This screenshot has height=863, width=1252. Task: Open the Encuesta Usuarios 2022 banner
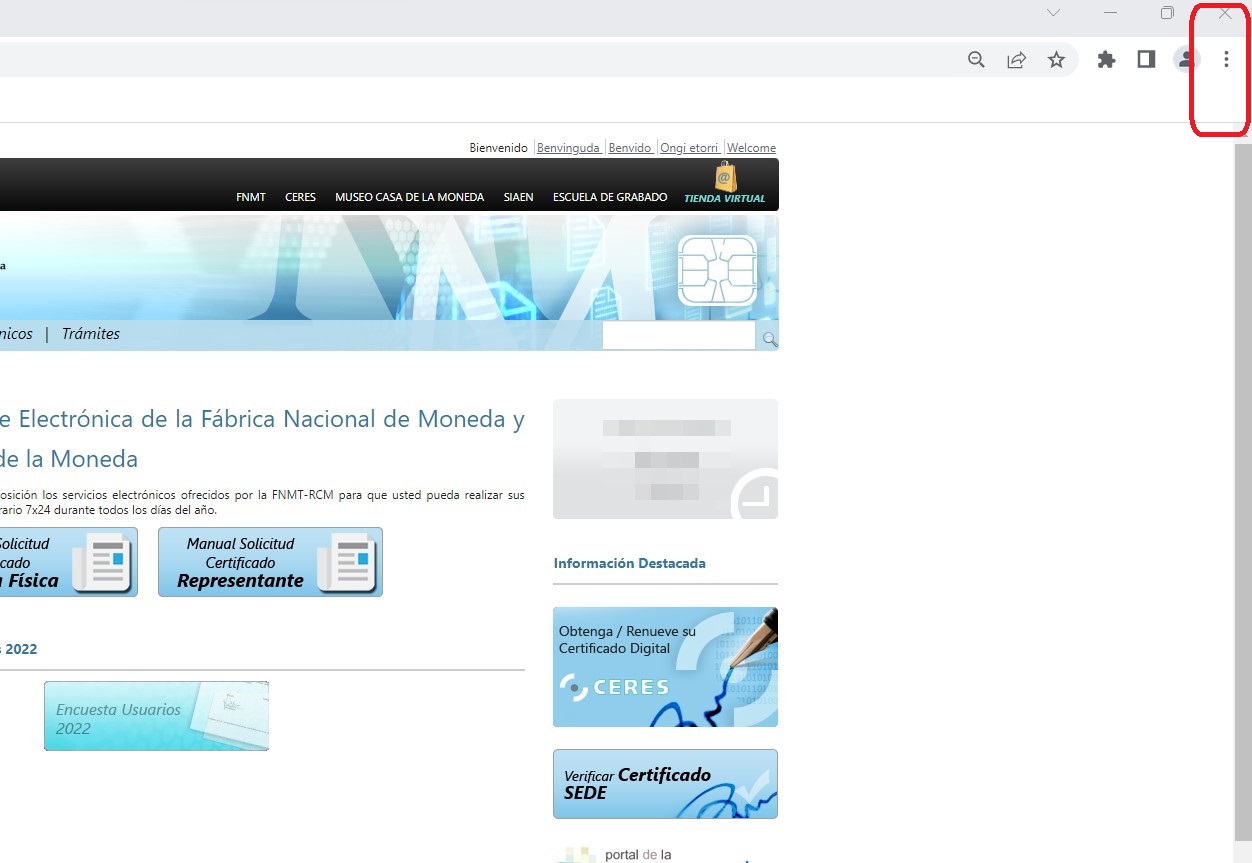(156, 716)
